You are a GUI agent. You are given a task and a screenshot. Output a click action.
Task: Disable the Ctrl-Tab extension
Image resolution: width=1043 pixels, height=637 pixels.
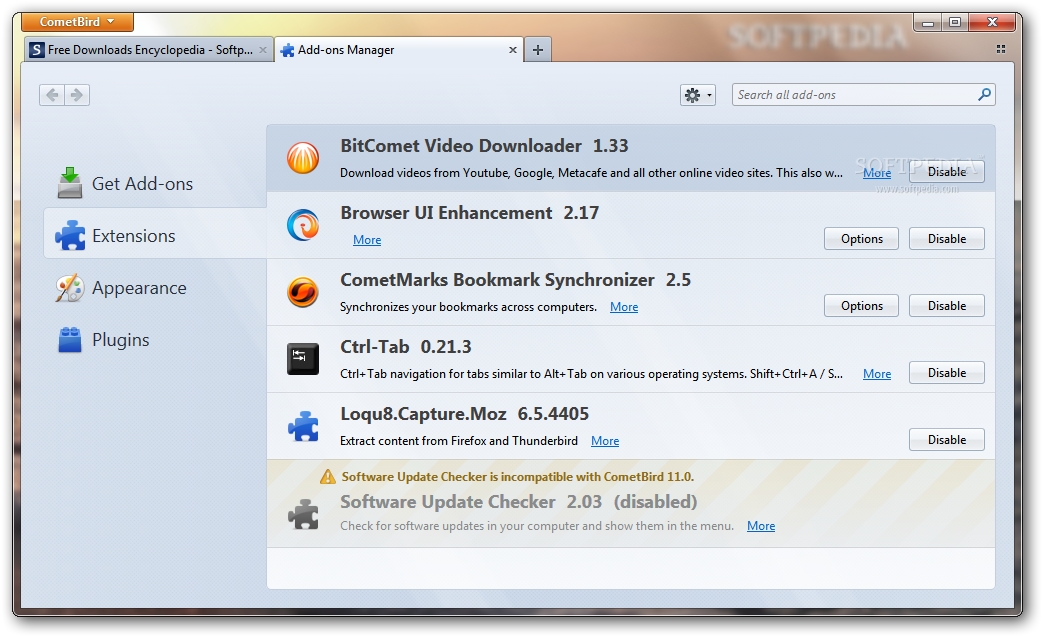click(947, 373)
